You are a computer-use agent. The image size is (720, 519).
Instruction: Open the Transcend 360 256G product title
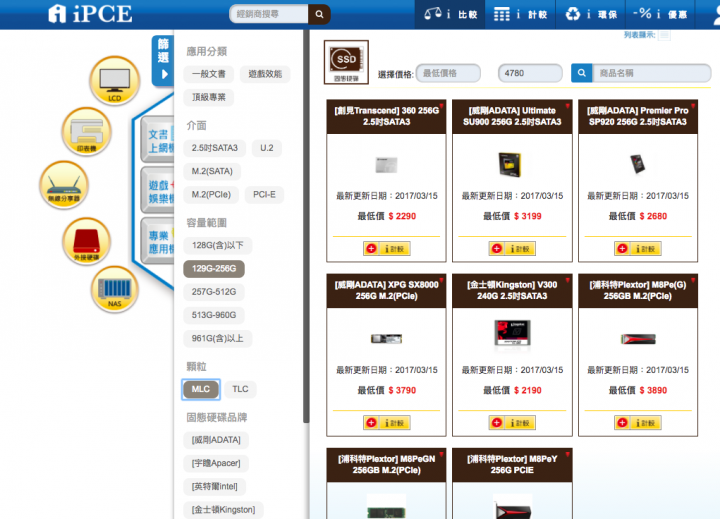[x=386, y=116]
